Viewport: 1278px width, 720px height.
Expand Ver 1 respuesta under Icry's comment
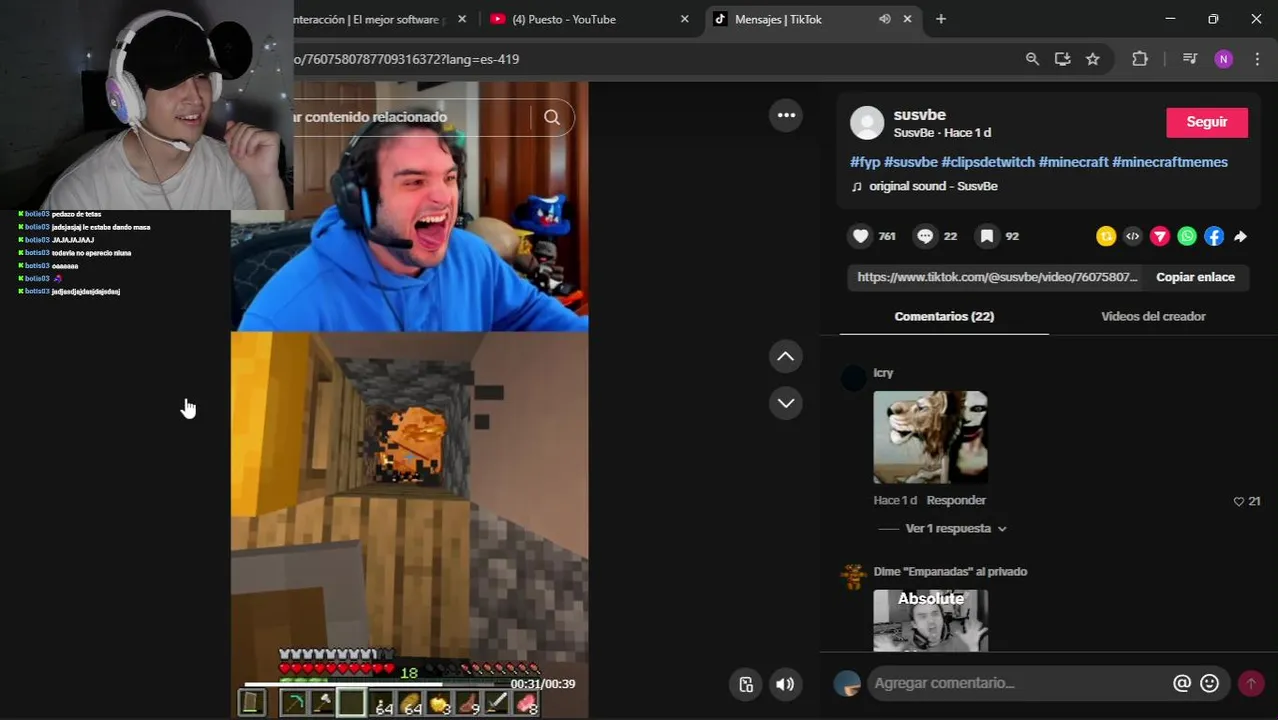[x=955, y=528]
